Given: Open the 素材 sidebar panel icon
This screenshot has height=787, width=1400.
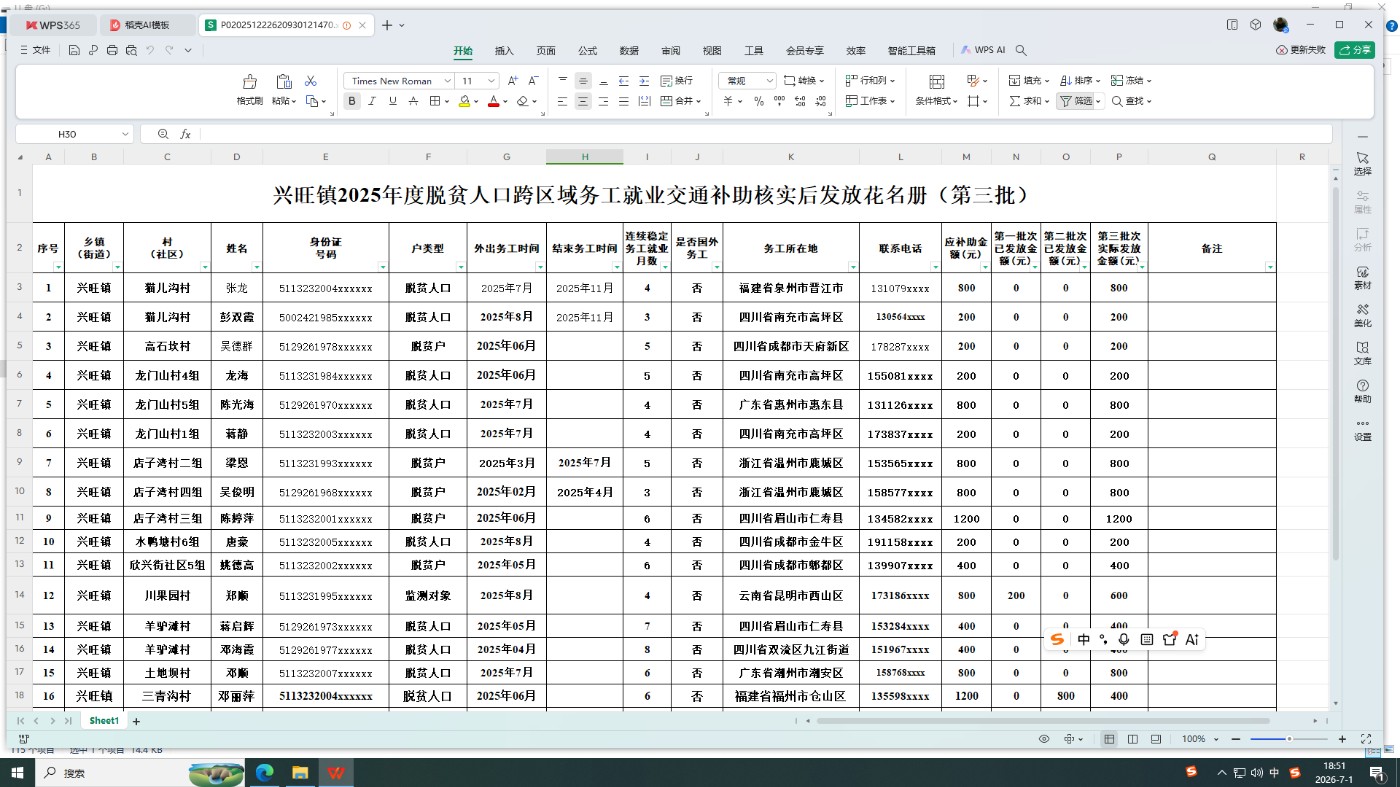Looking at the screenshot, I should [1362, 277].
